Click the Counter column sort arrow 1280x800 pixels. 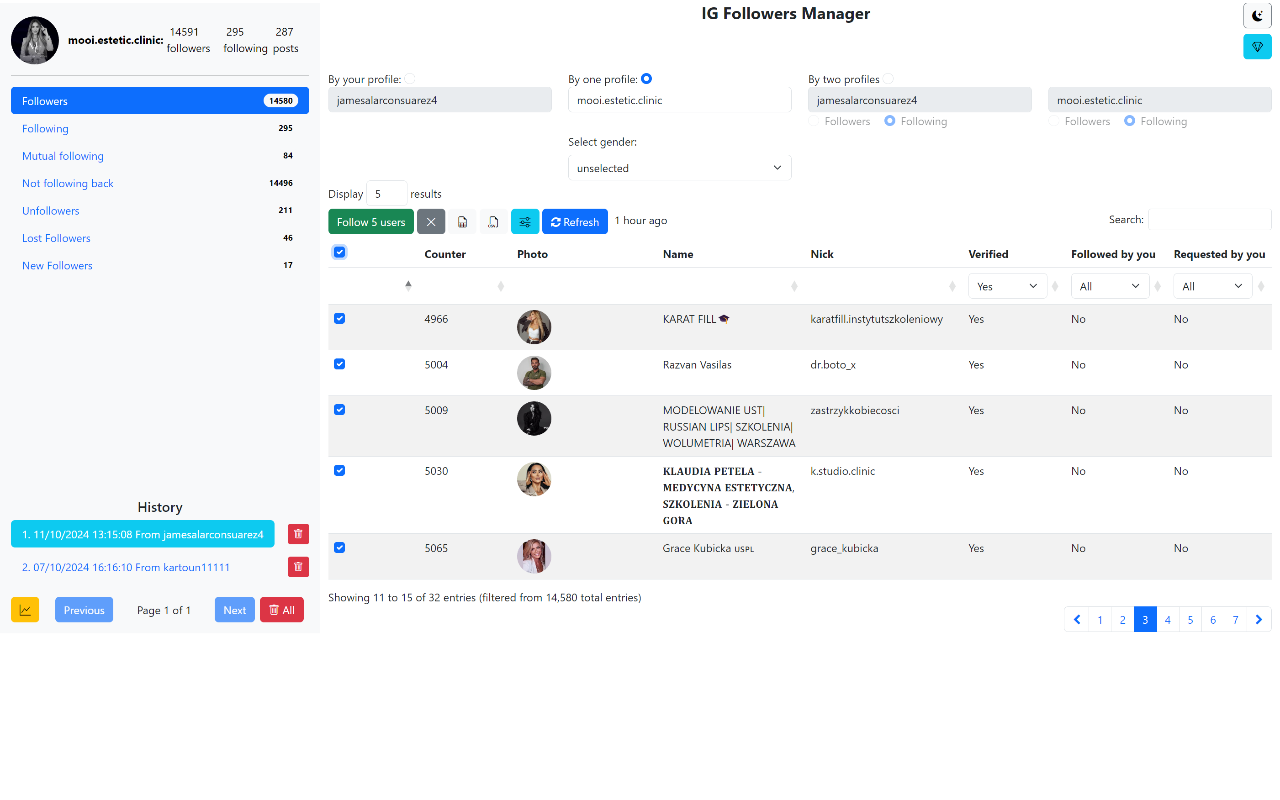pyautogui.click(x=408, y=285)
